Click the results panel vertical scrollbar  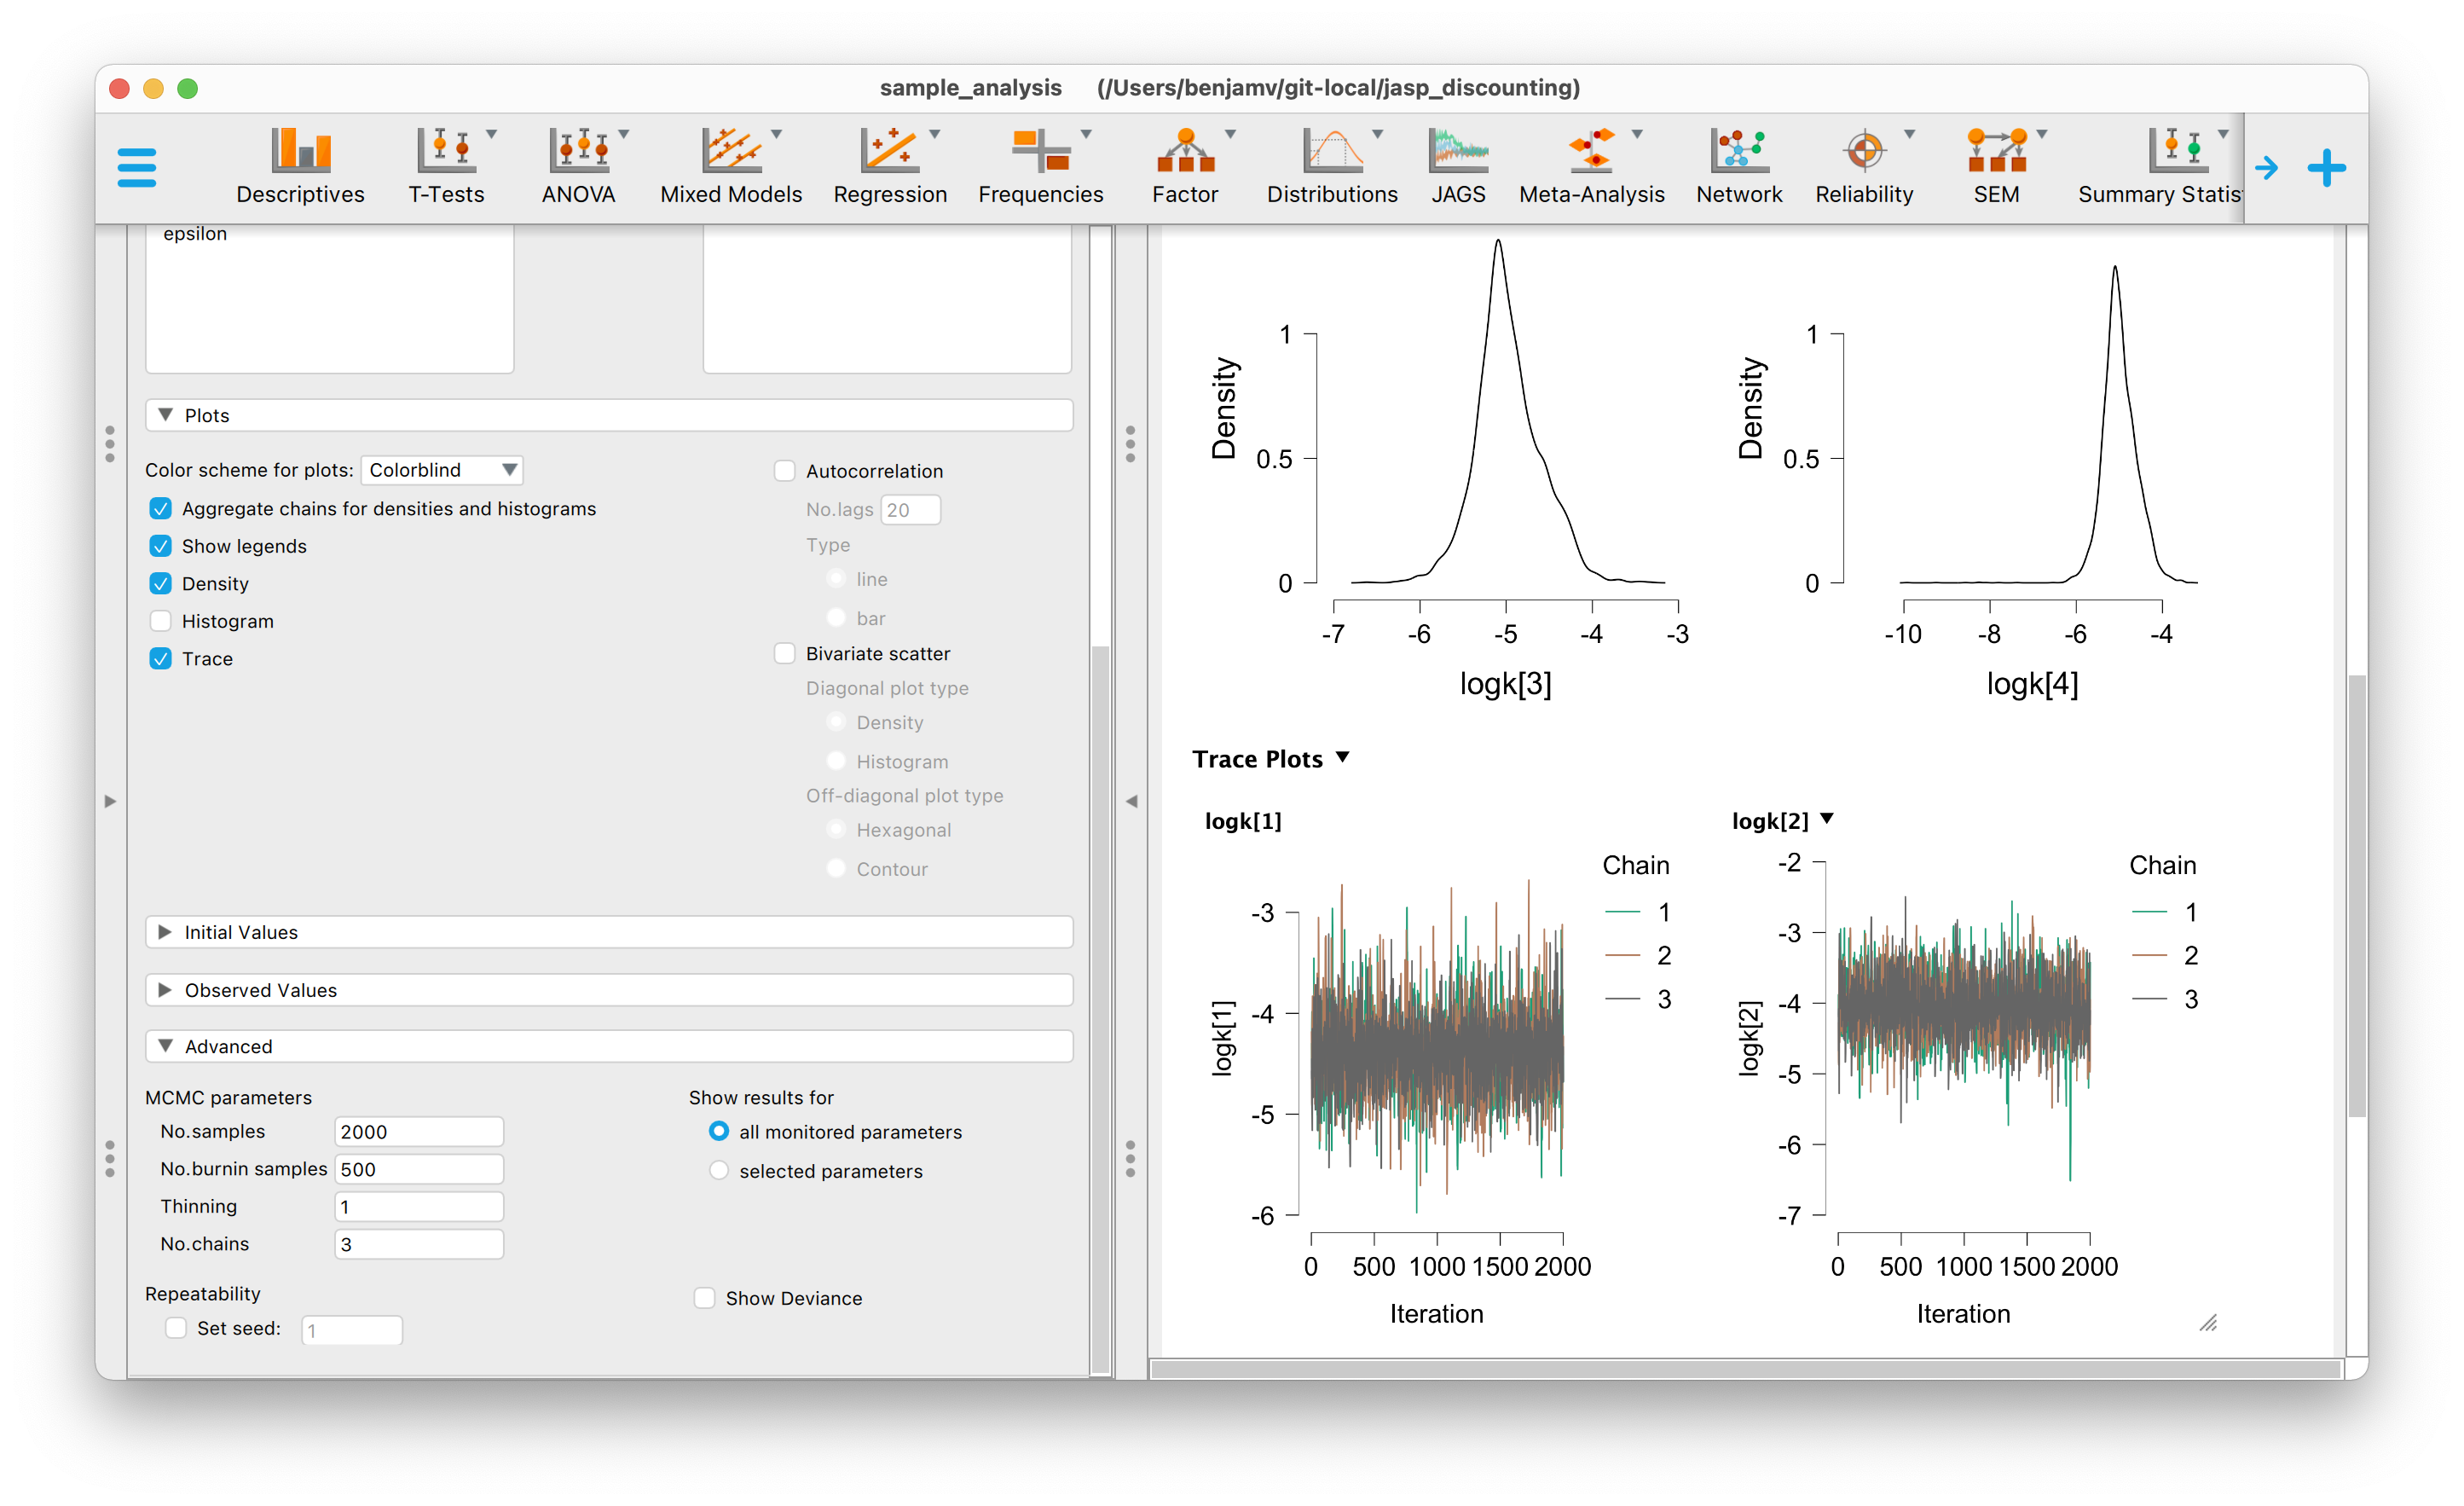(2356, 895)
